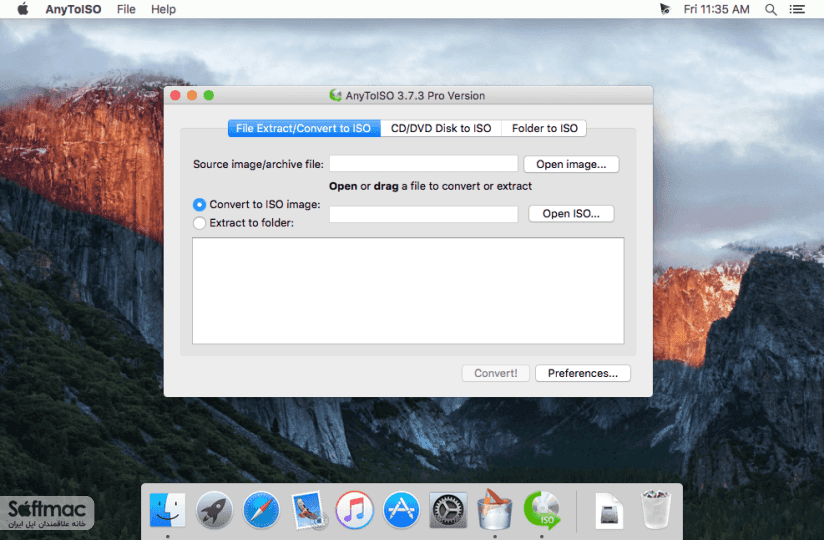This screenshot has width=824, height=540.
Task: Click the Open image... button
Action: pos(571,164)
